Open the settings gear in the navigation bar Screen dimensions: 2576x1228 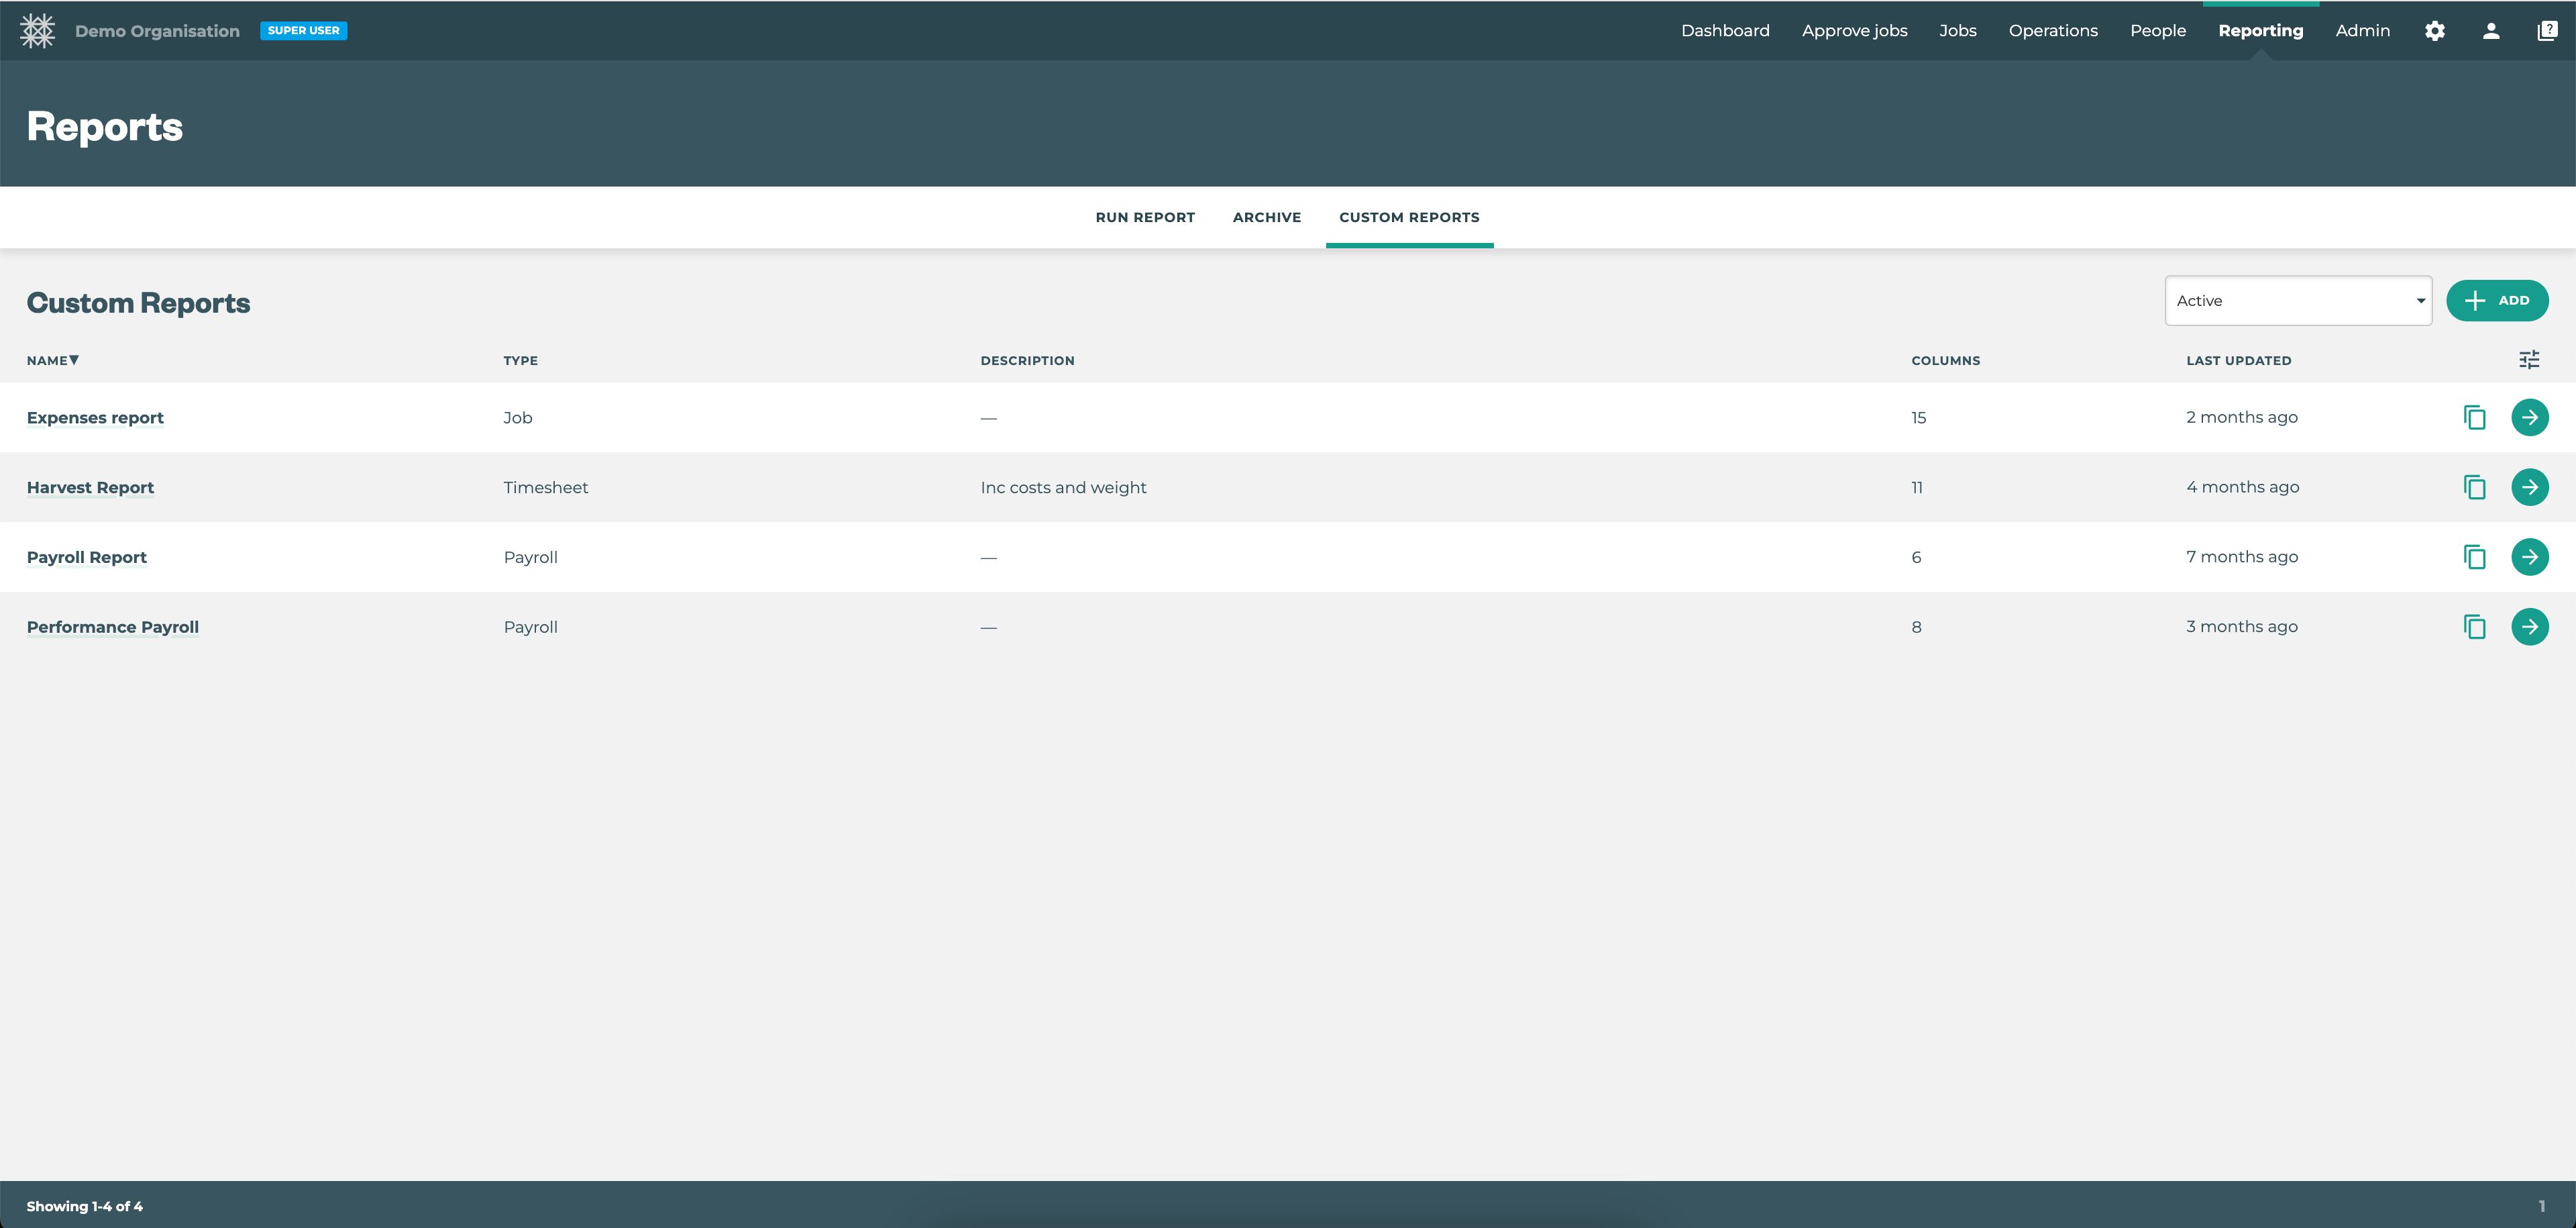coord(2435,30)
